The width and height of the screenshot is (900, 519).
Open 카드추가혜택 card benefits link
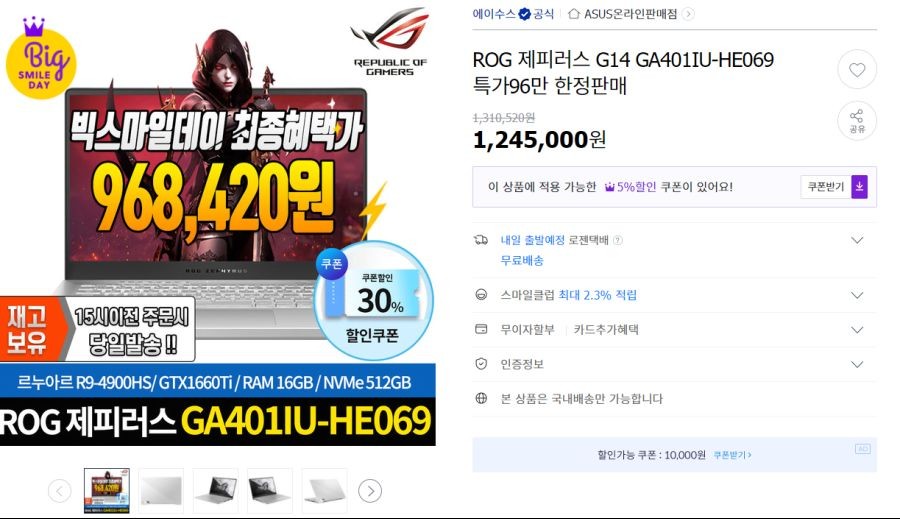(x=606, y=330)
